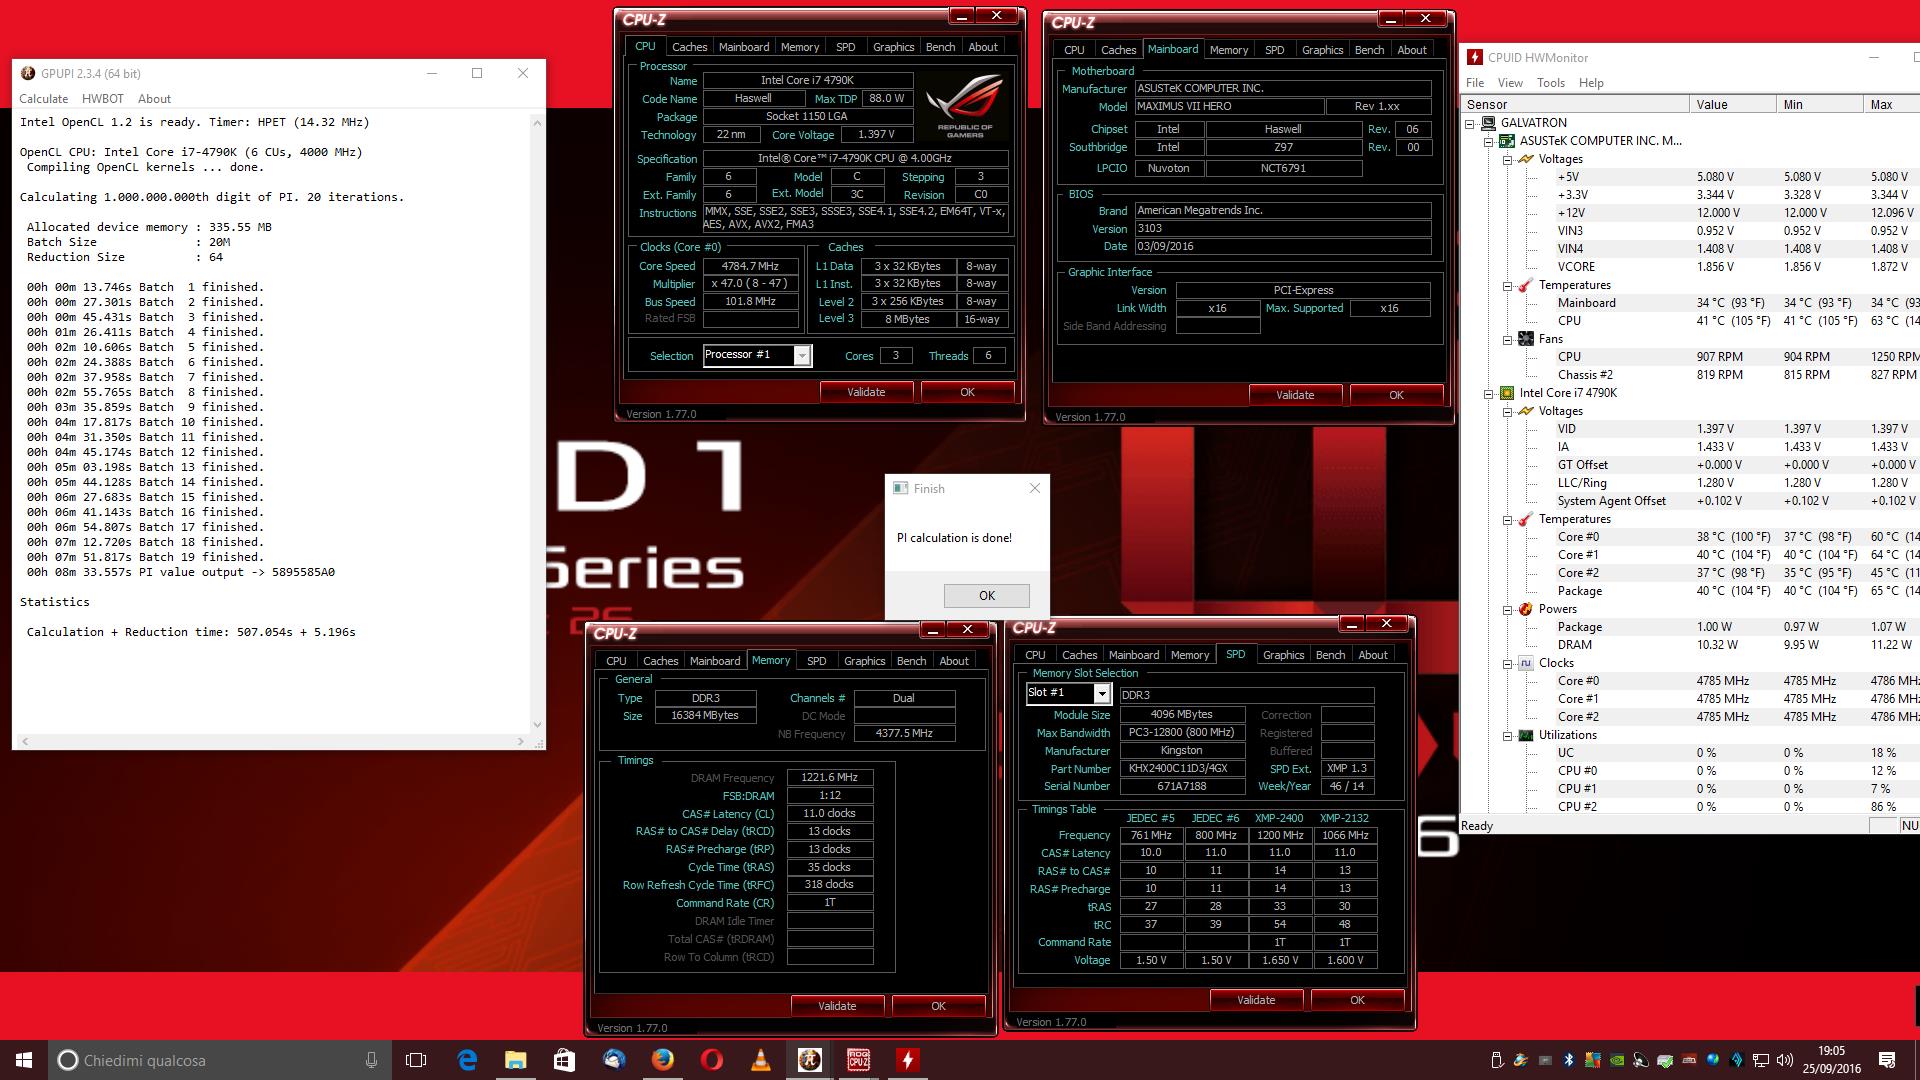This screenshot has height=1080, width=1920.
Task: Open the Calculate menu in GPUPI
Action: [x=44, y=99]
